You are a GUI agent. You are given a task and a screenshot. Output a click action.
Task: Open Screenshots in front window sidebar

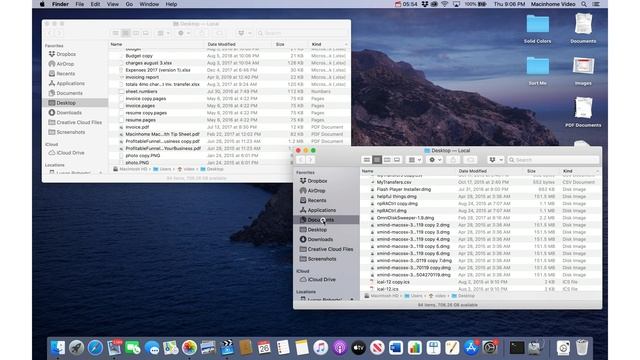click(x=322, y=259)
